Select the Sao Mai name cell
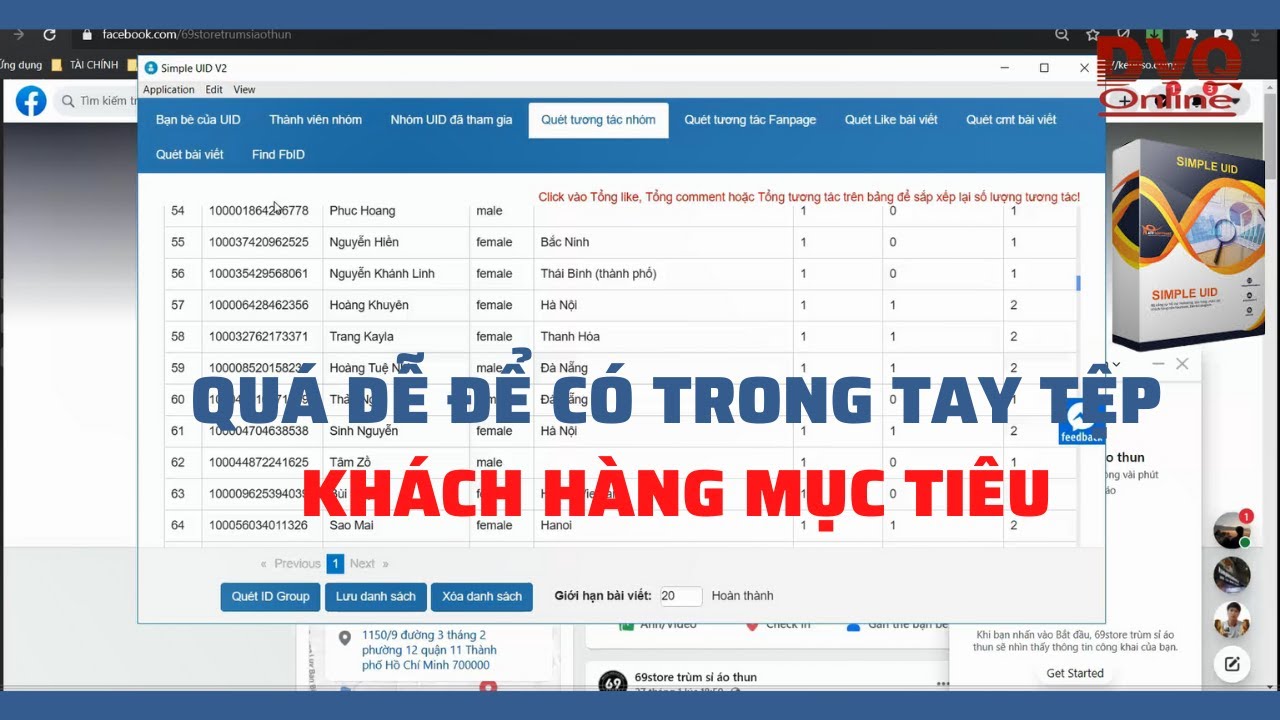The height and width of the screenshot is (720, 1280). (x=396, y=525)
